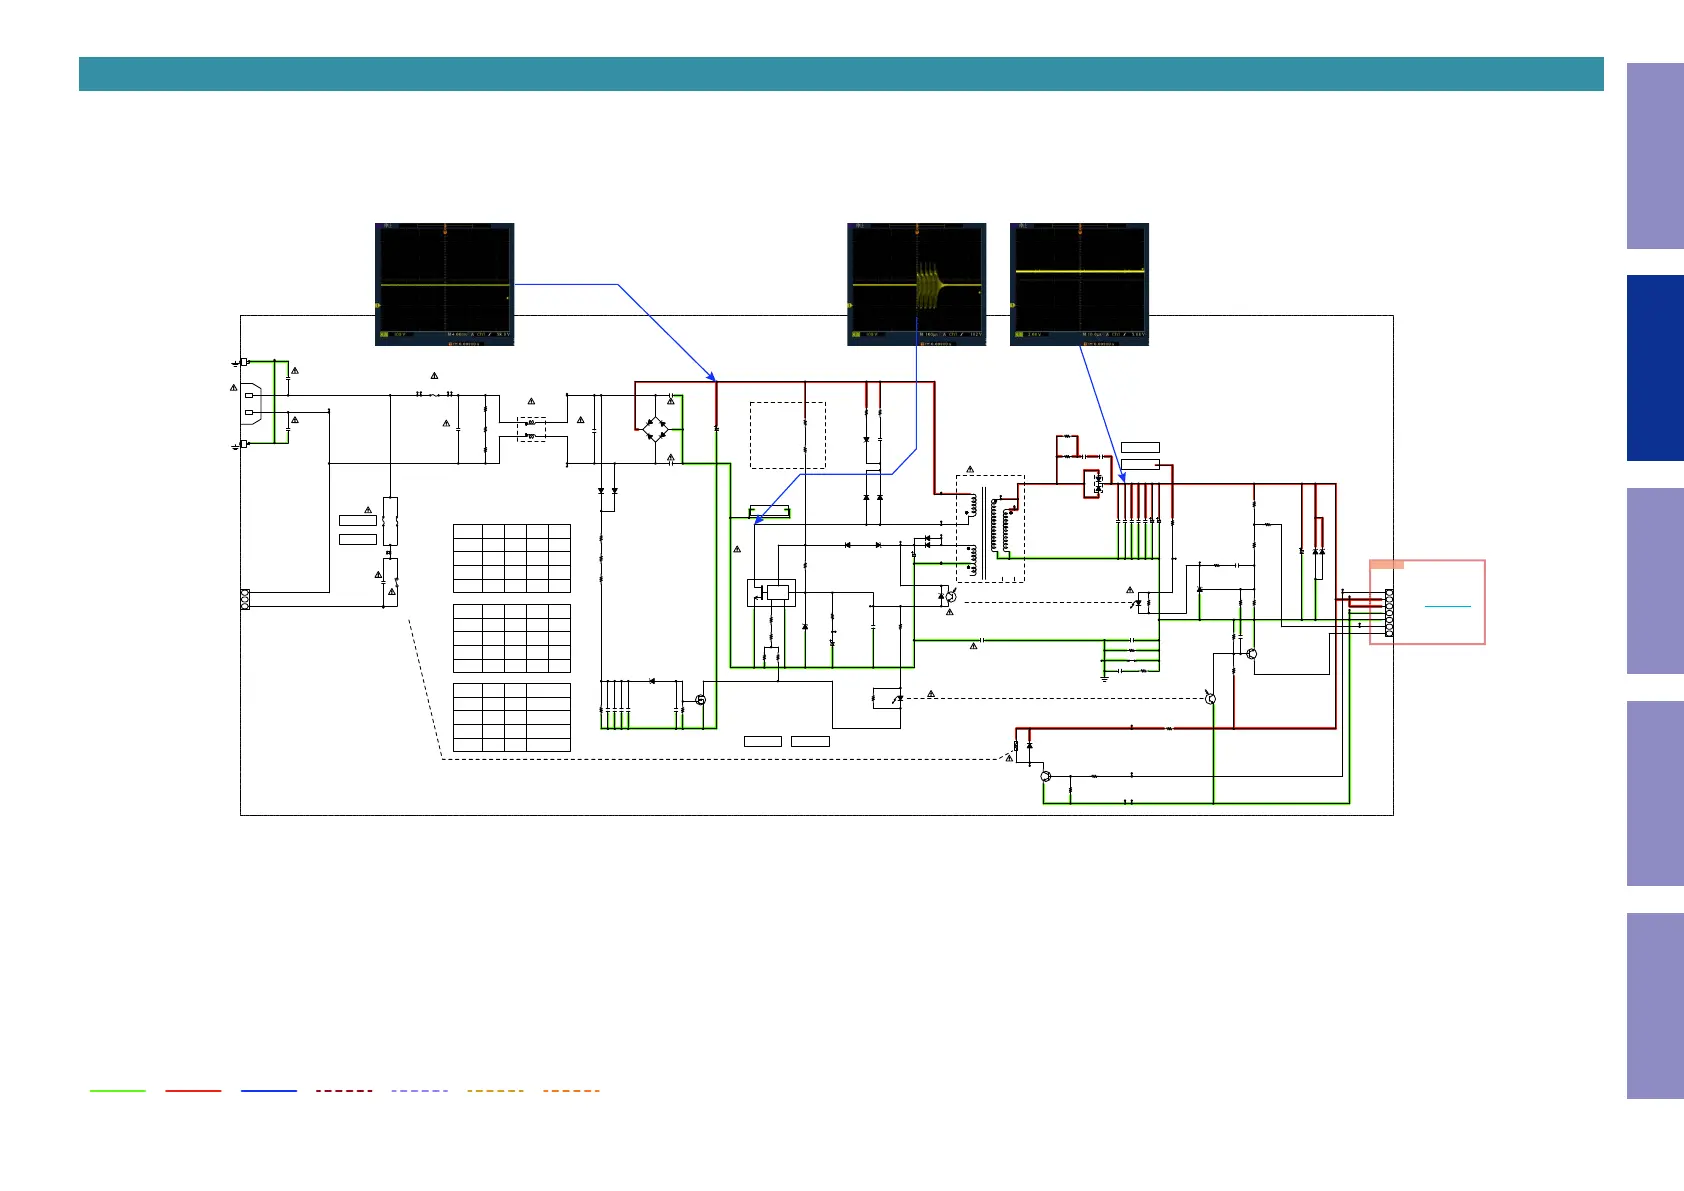
Task: Click the solid red legend line
Action: point(193,1091)
